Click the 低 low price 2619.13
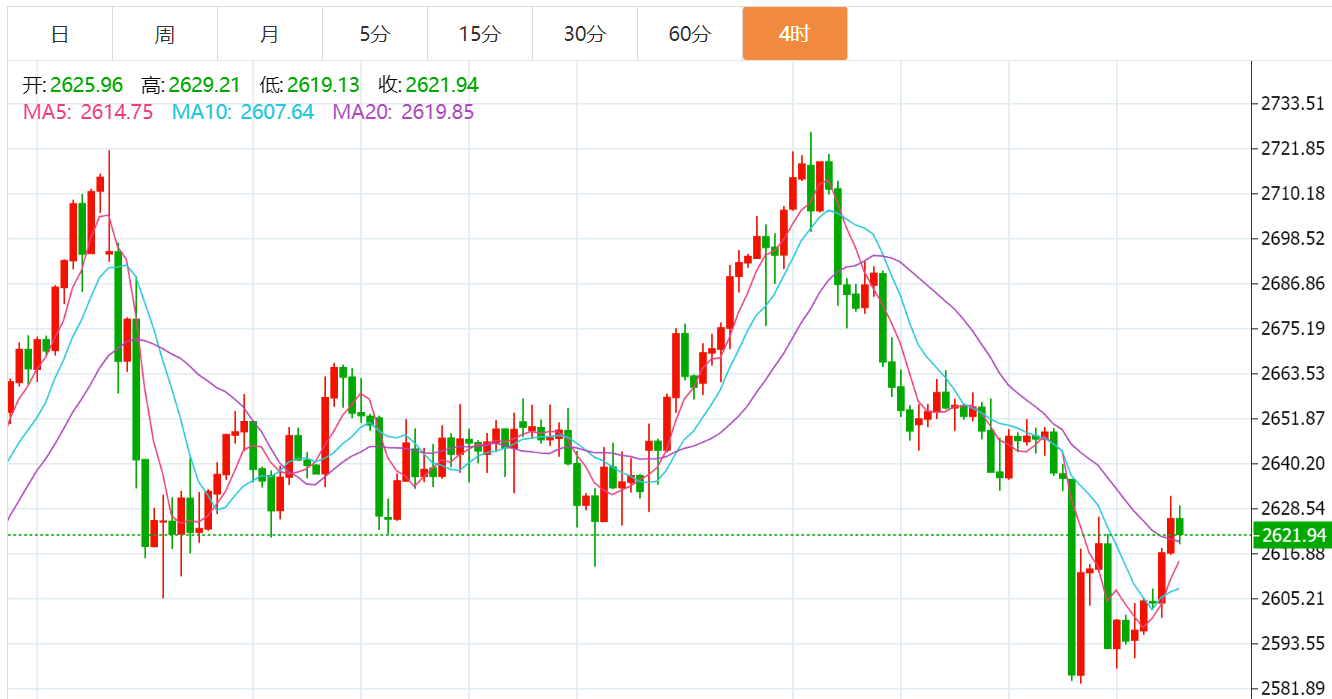 tap(323, 86)
